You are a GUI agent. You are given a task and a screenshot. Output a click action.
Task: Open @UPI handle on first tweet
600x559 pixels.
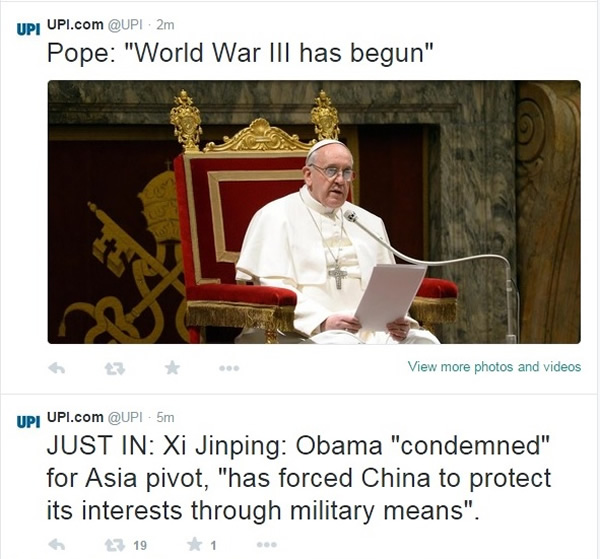125,25
